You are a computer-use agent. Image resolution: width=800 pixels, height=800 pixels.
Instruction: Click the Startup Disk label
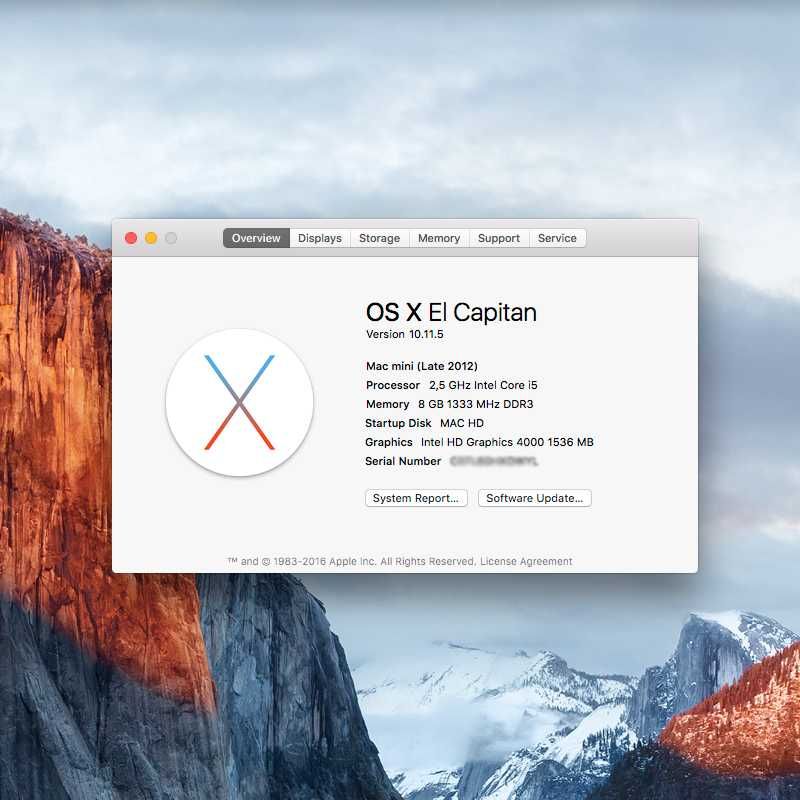(398, 423)
